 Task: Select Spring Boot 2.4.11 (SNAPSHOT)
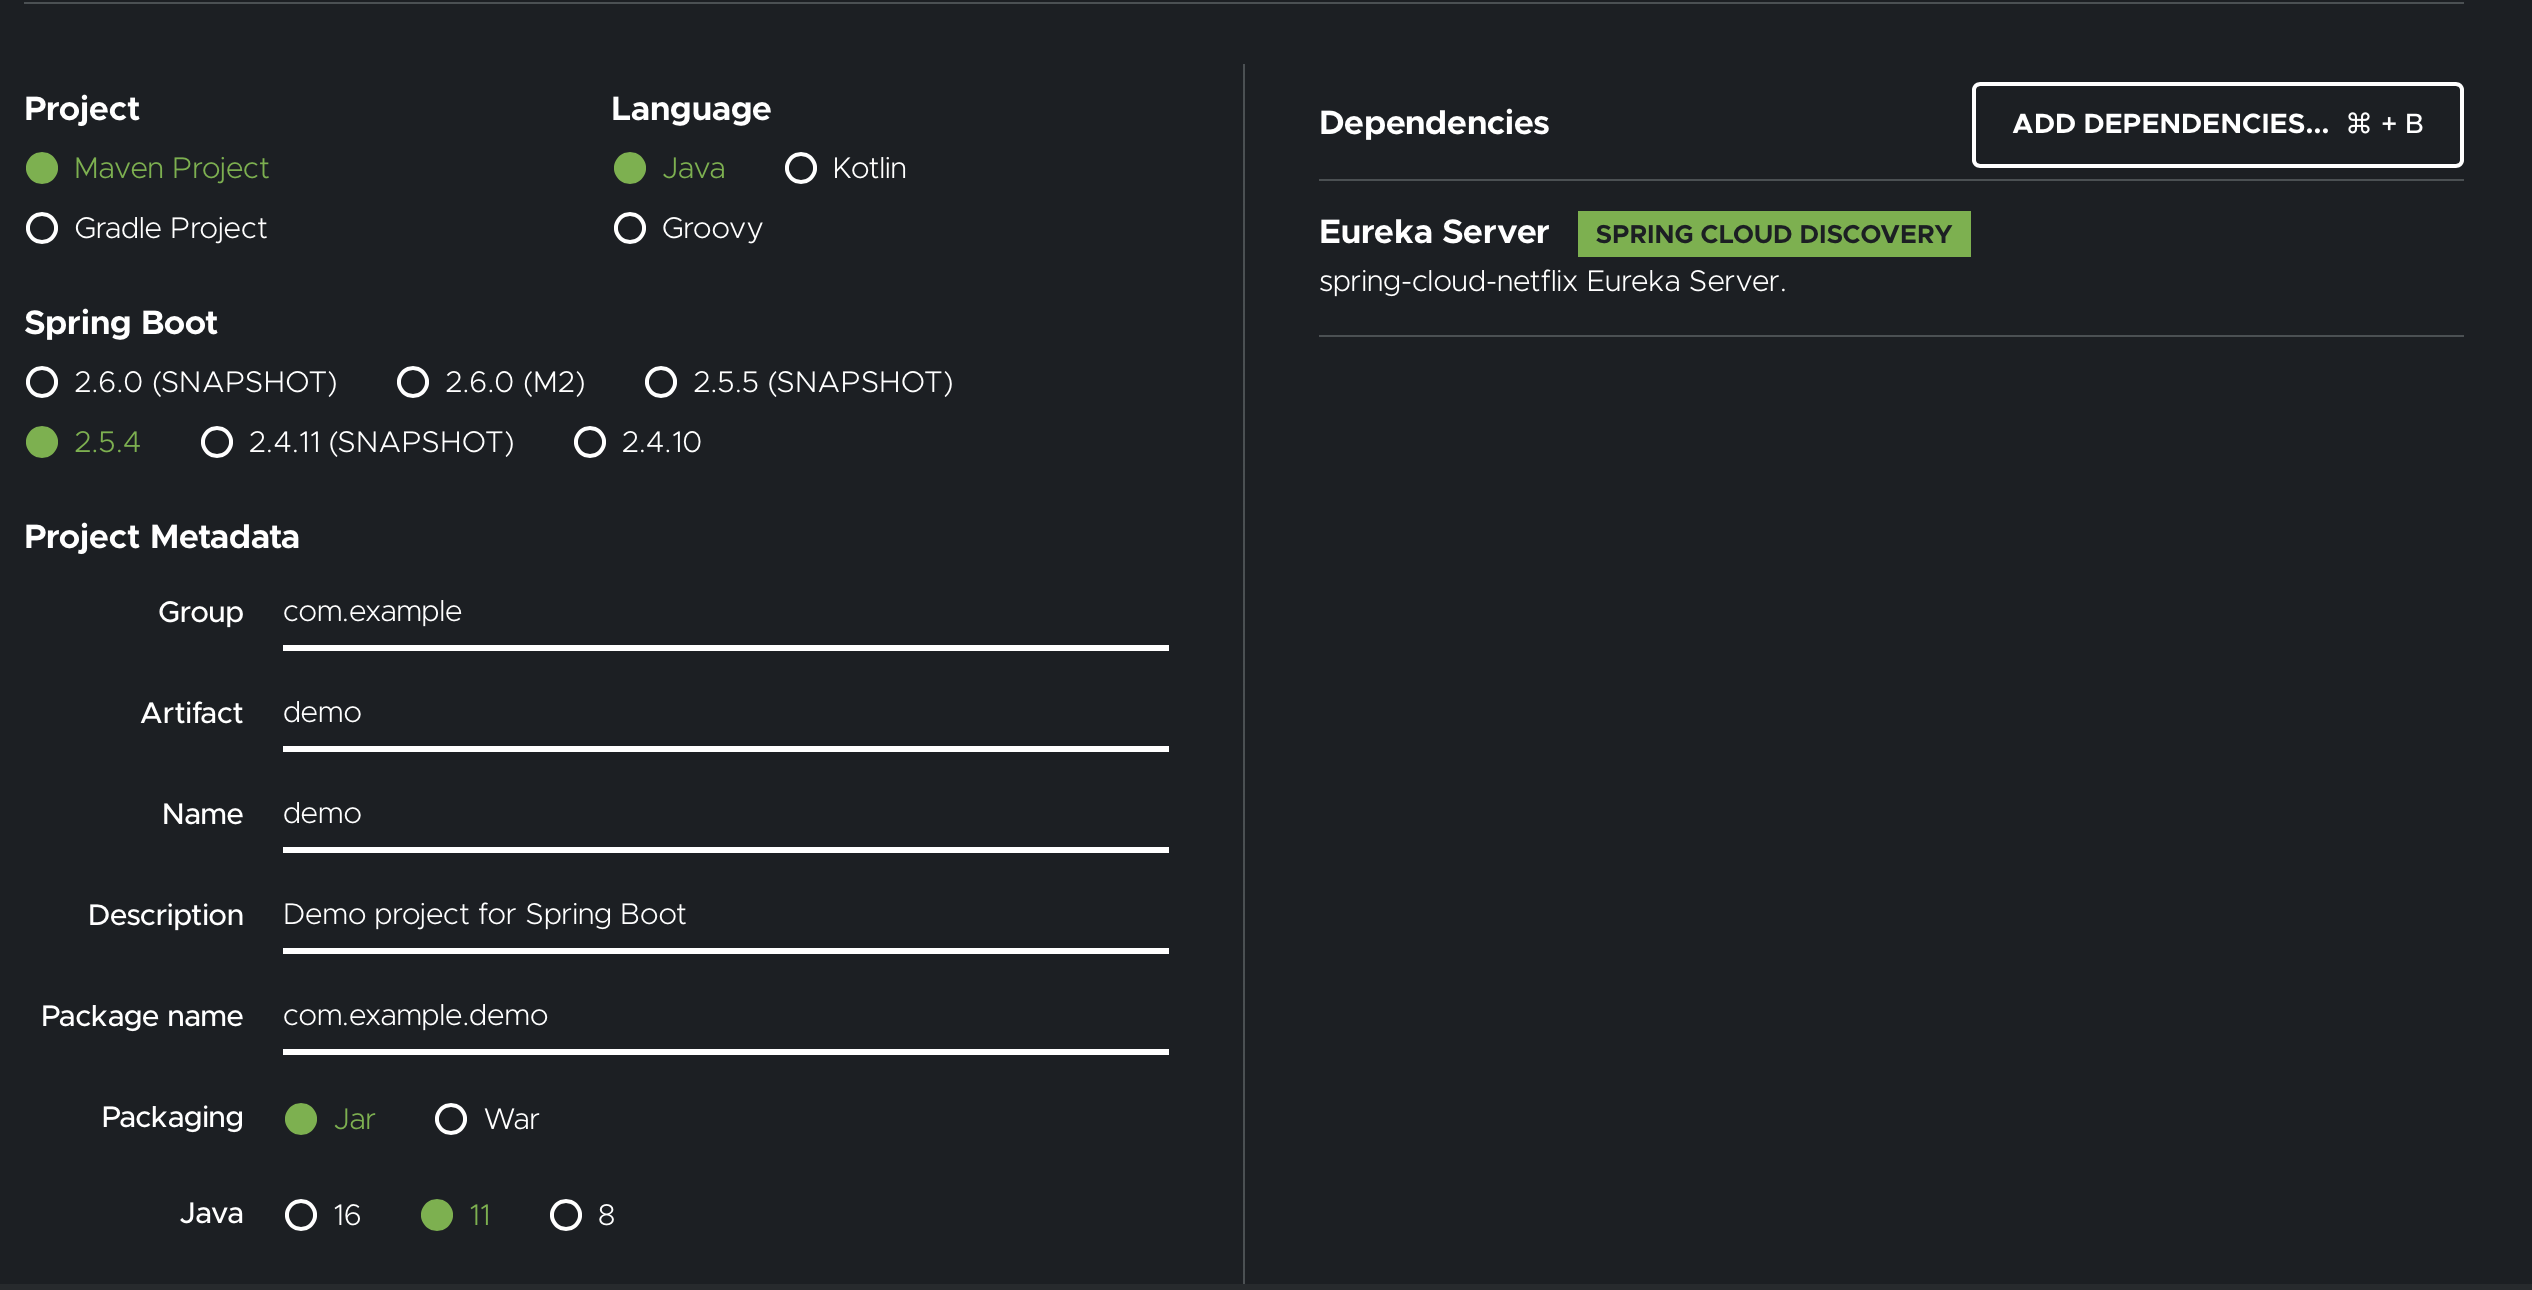[217, 442]
